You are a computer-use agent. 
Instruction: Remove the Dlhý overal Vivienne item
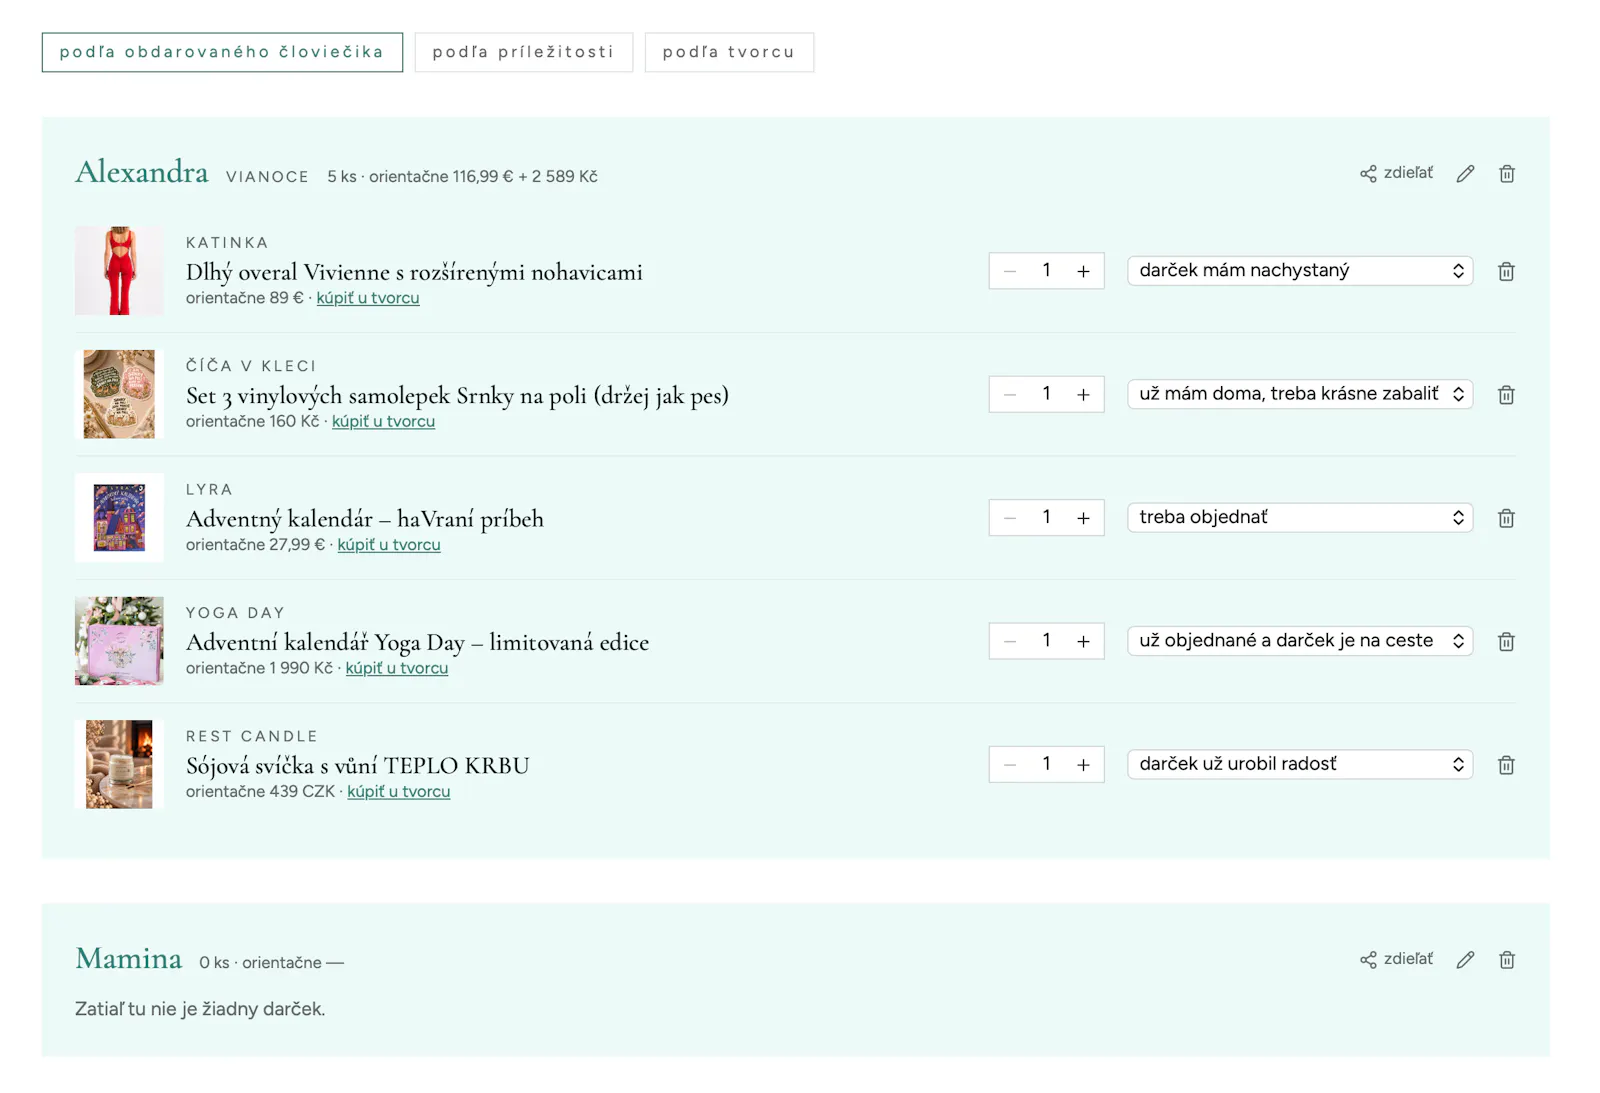1506,271
